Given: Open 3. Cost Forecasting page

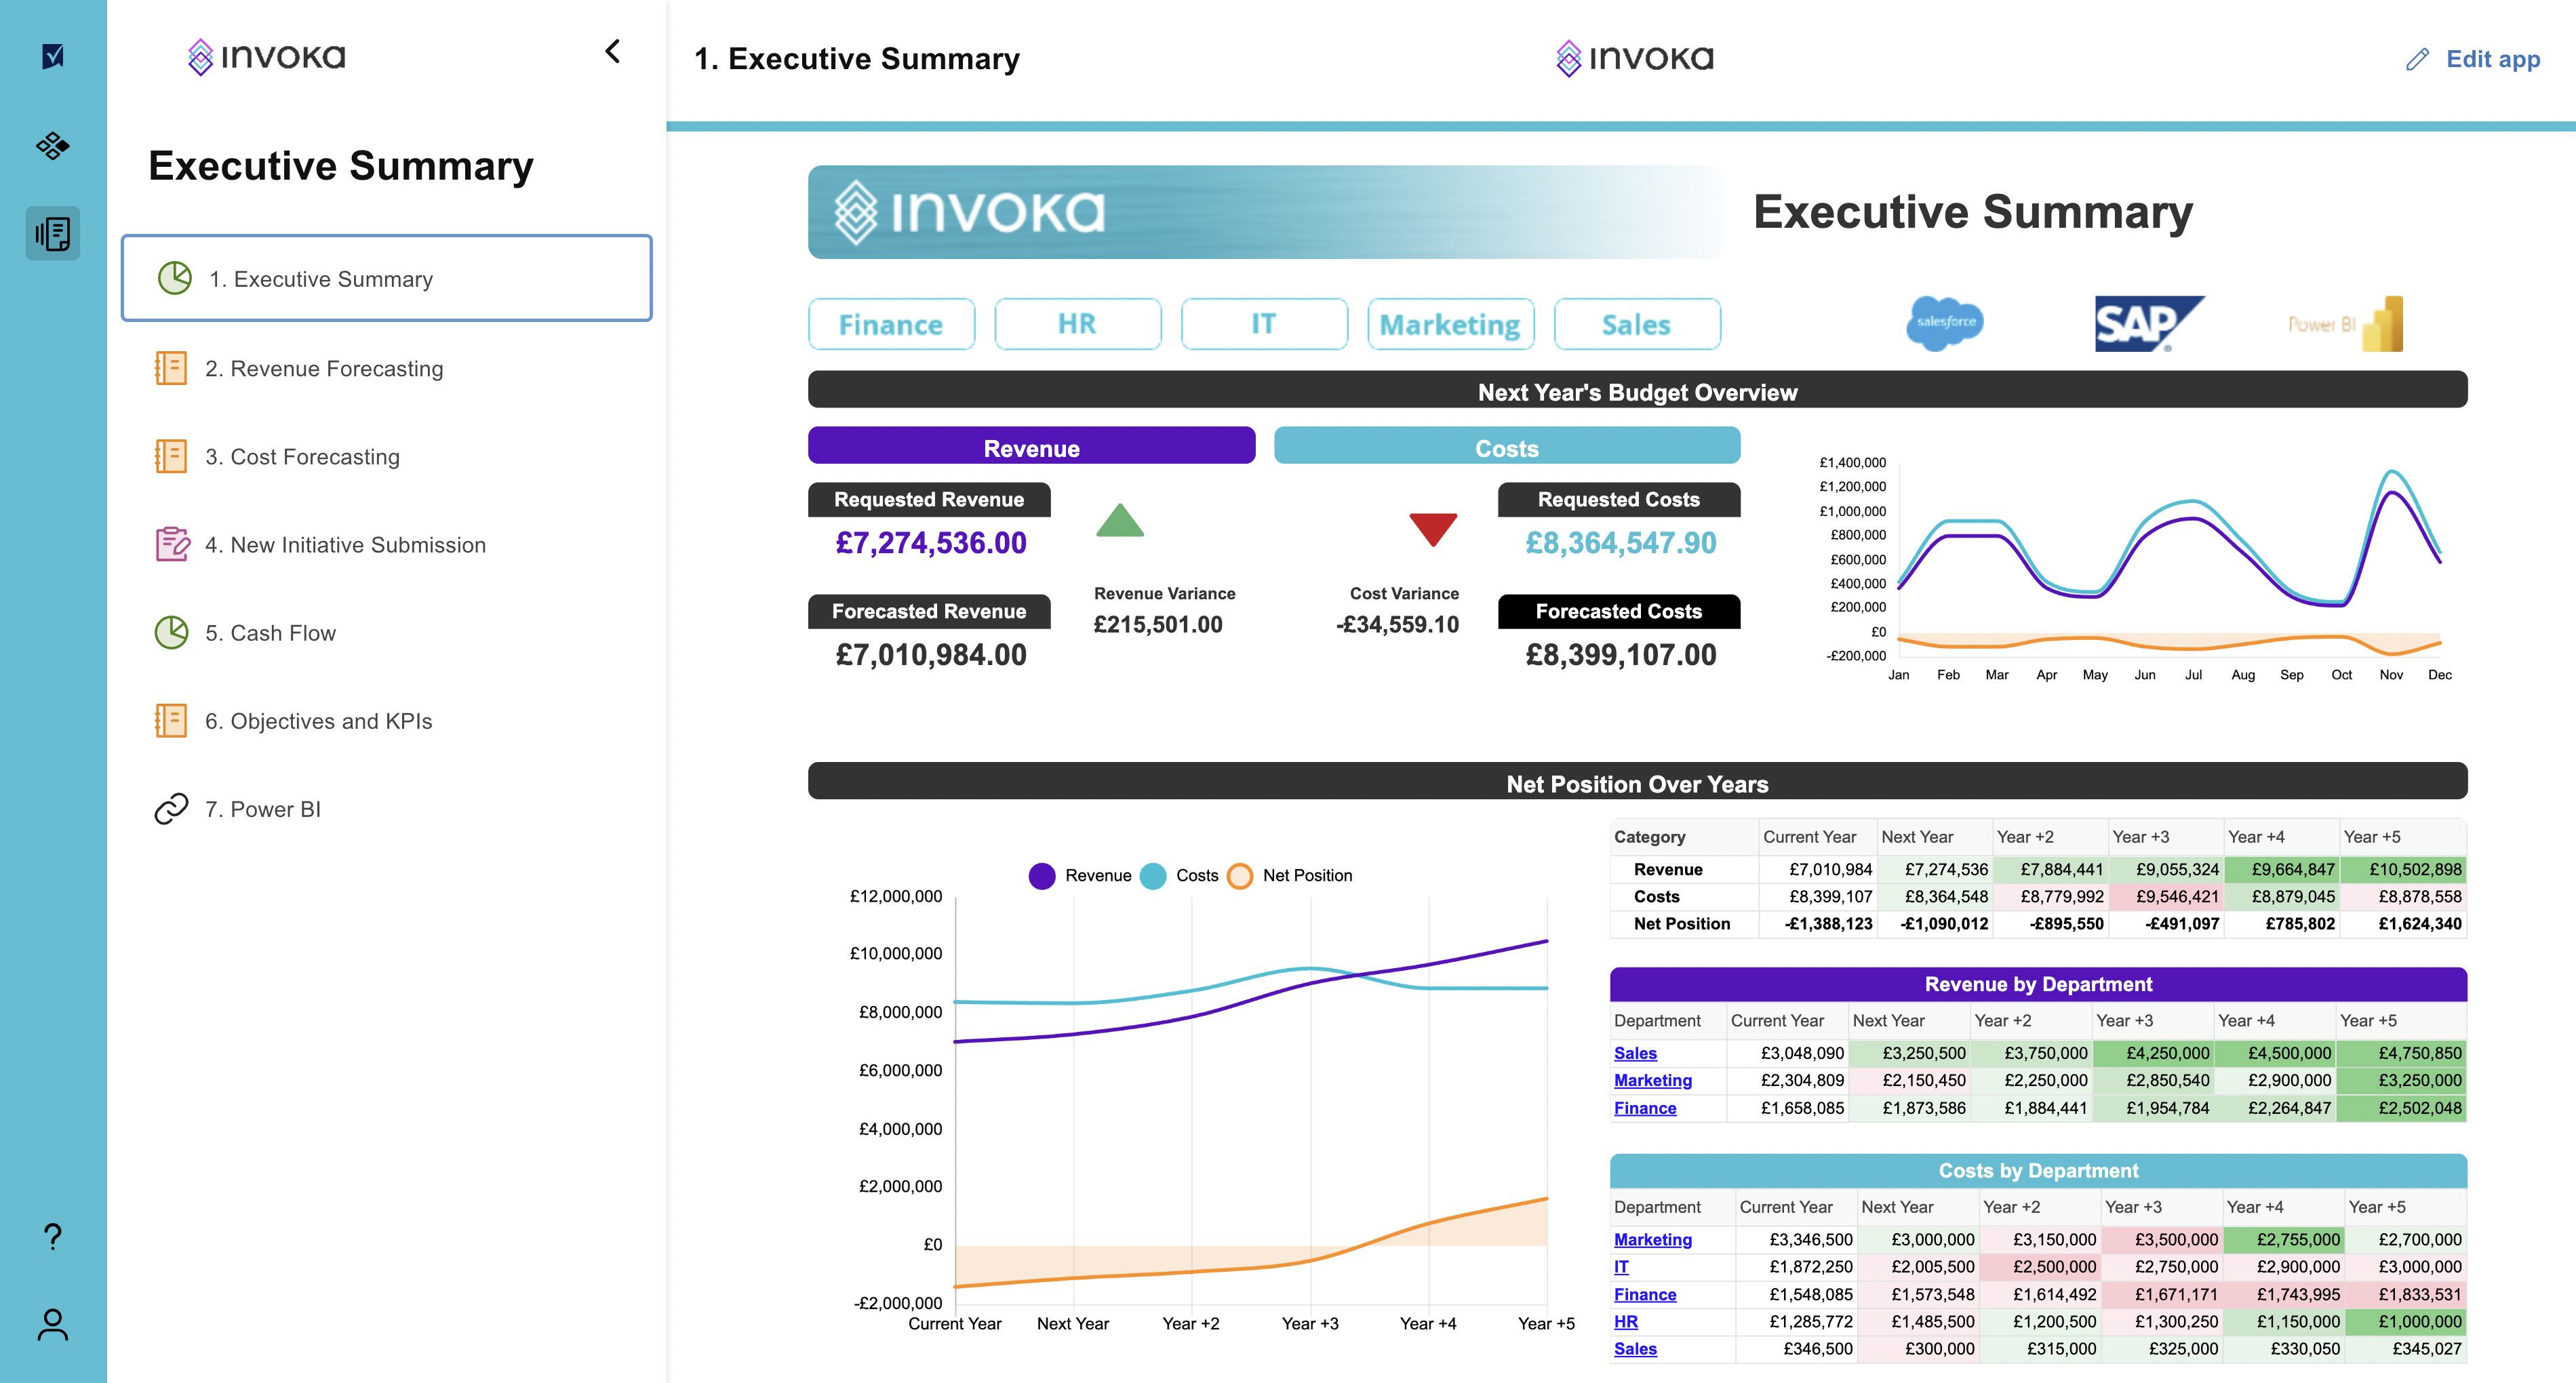Looking at the screenshot, I should (386, 456).
